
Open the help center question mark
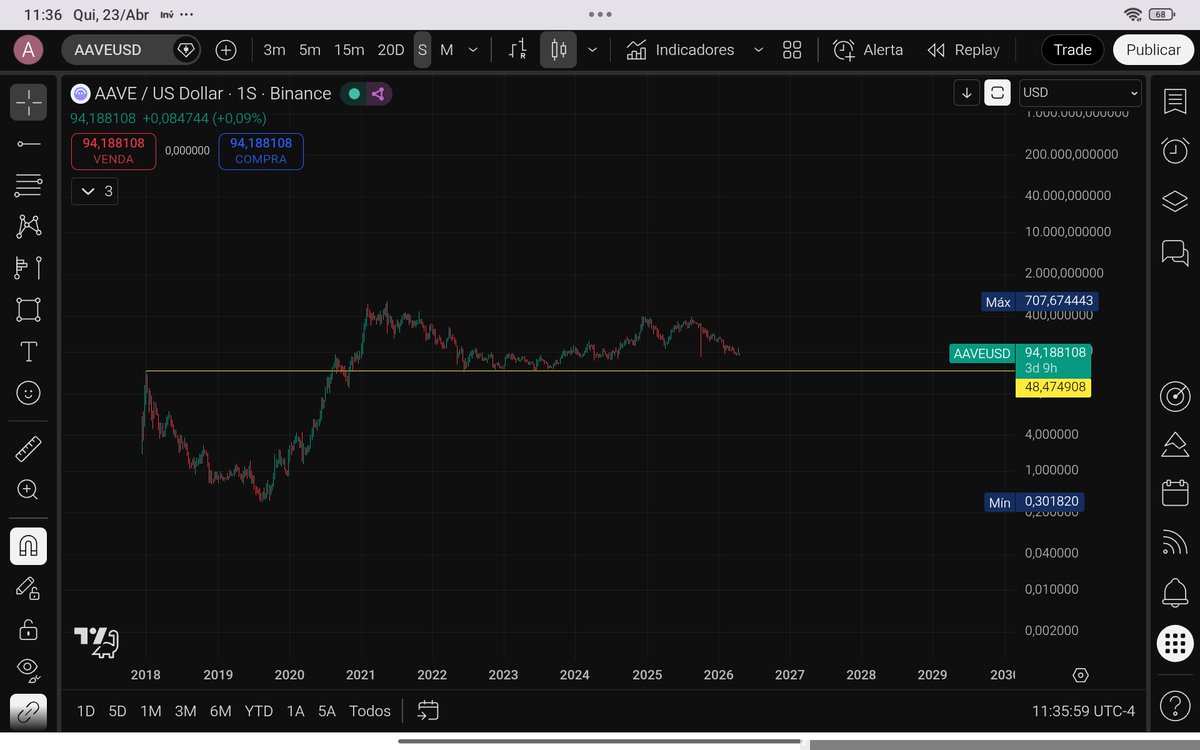pos(1175,706)
